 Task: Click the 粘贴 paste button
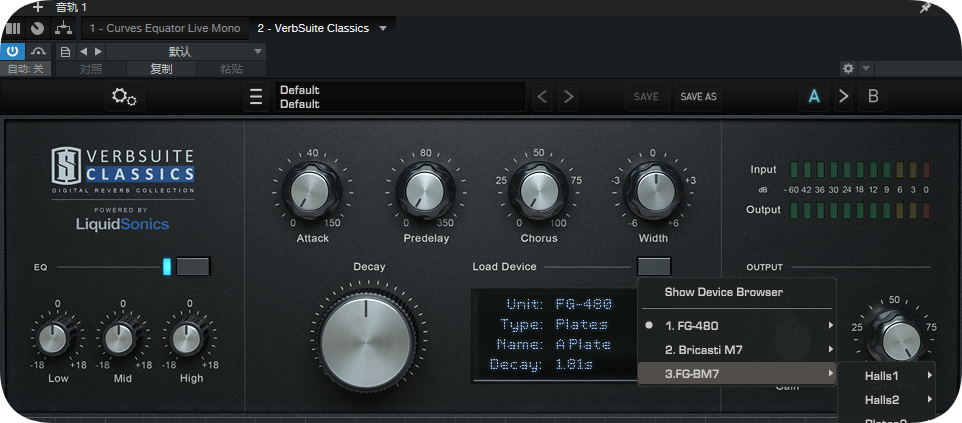pyautogui.click(x=231, y=69)
